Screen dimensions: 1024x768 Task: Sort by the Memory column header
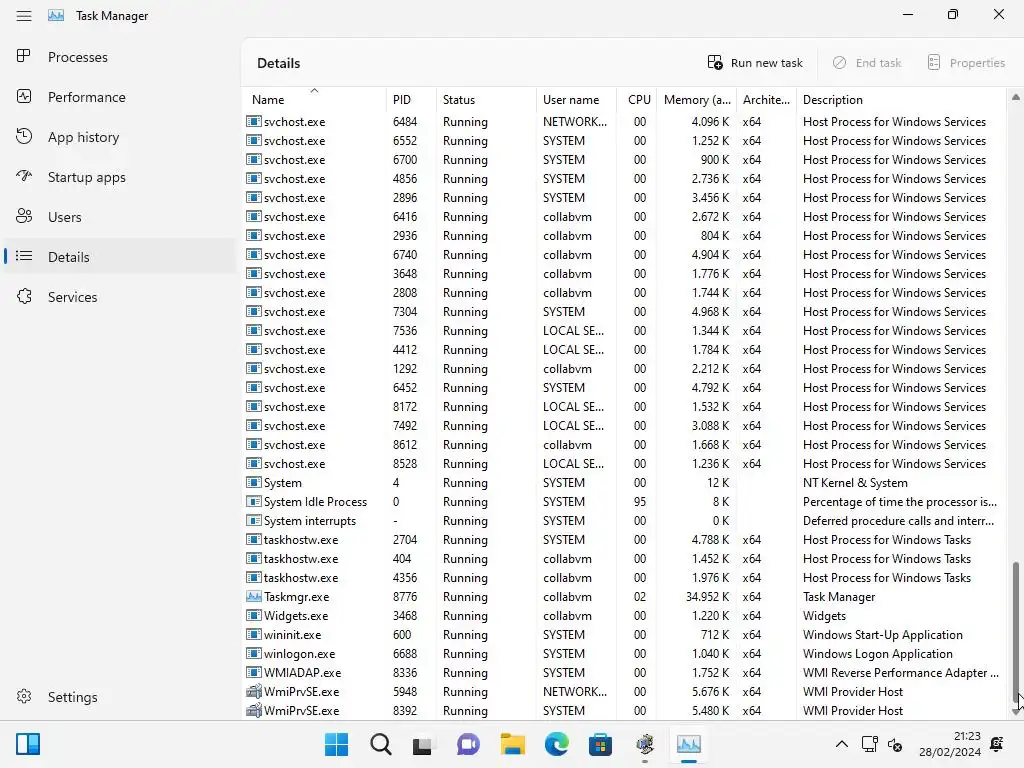coord(697,100)
